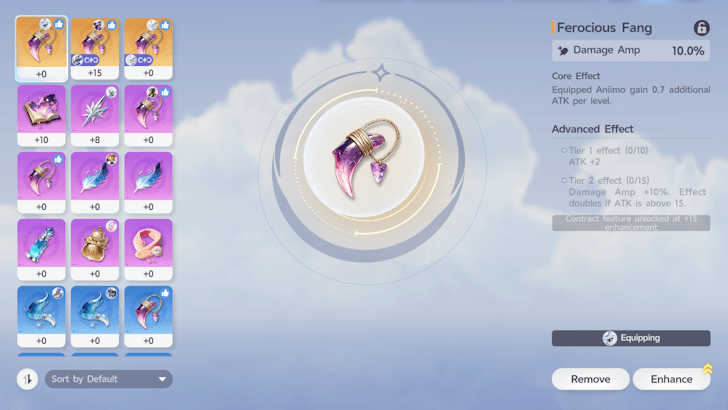Toggle the ascending/descending sort order button

pos(27,379)
